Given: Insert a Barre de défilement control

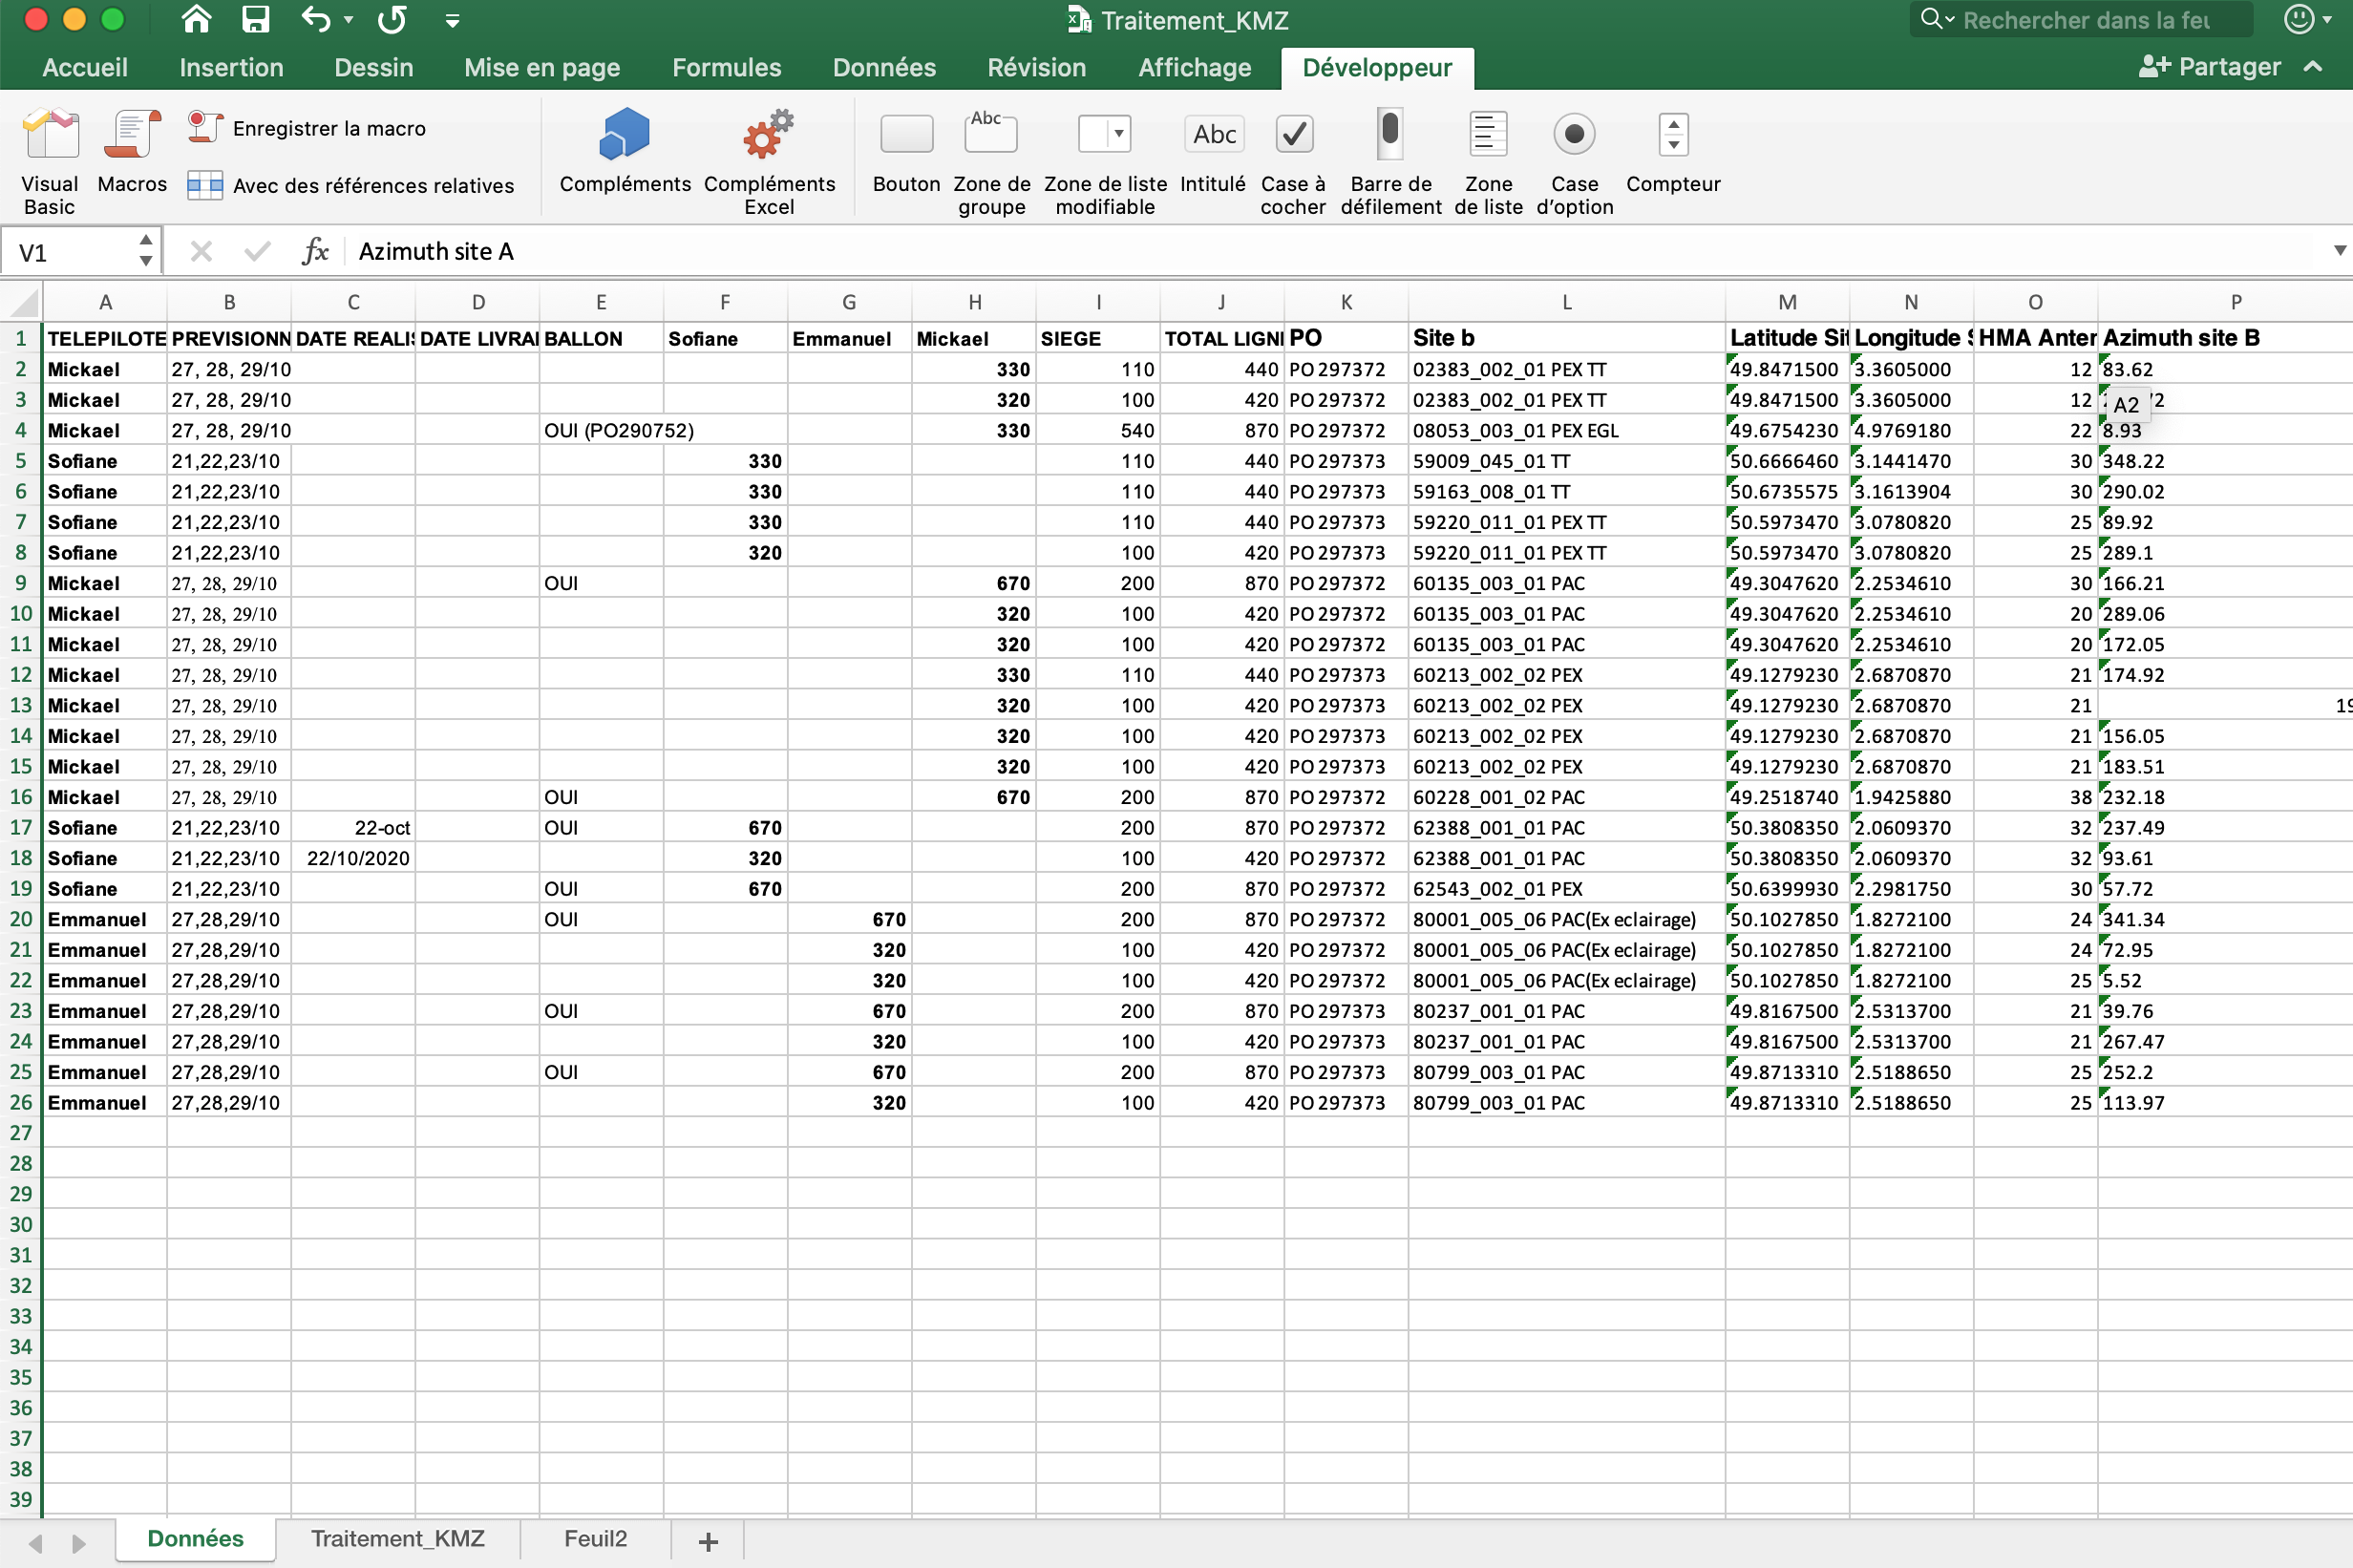Looking at the screenshot, I should (x=1391, y=160).
